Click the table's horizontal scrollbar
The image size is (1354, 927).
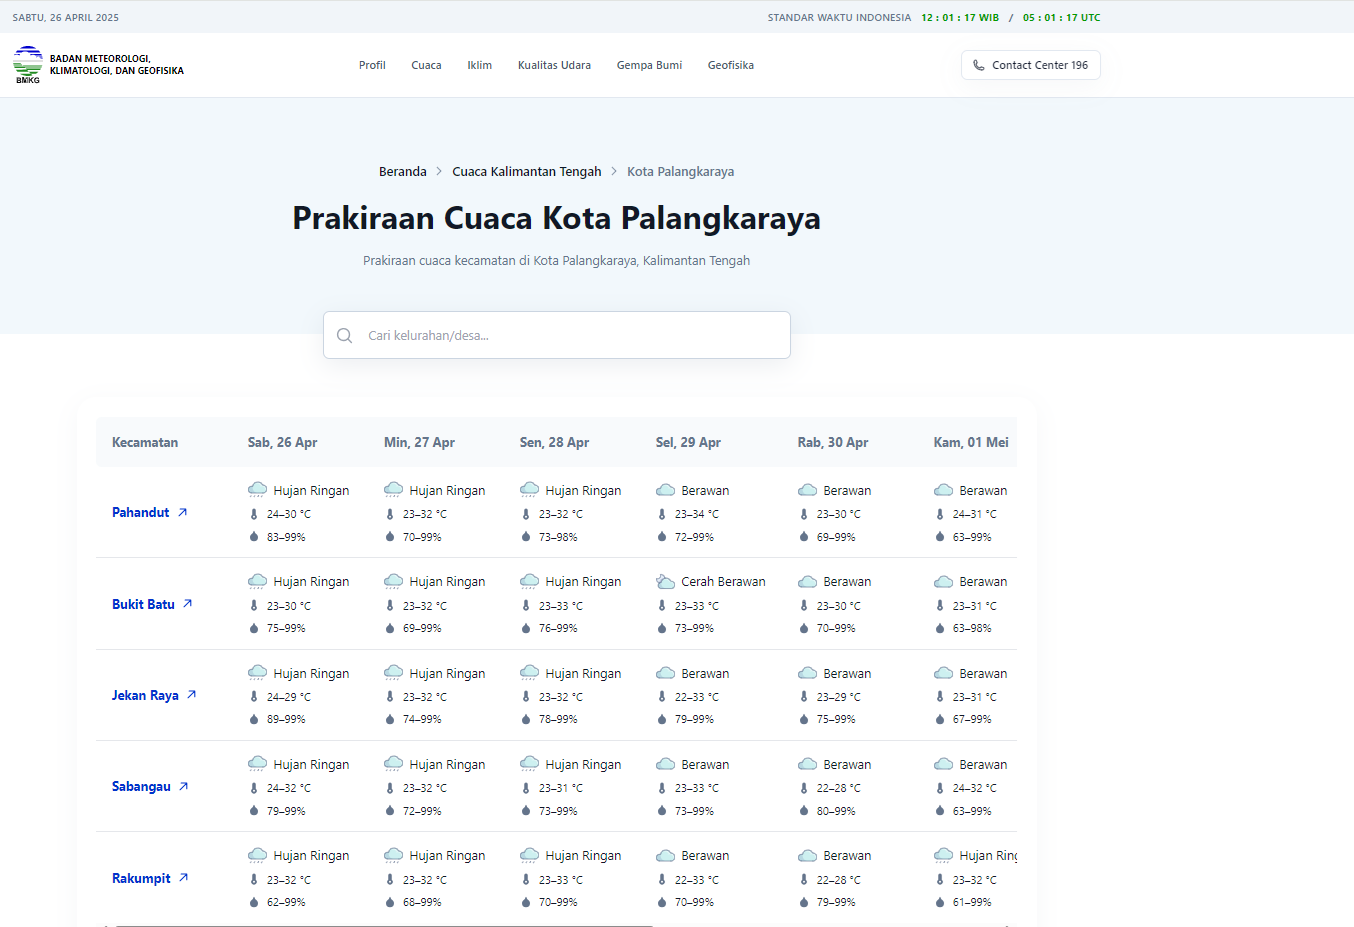385,925
